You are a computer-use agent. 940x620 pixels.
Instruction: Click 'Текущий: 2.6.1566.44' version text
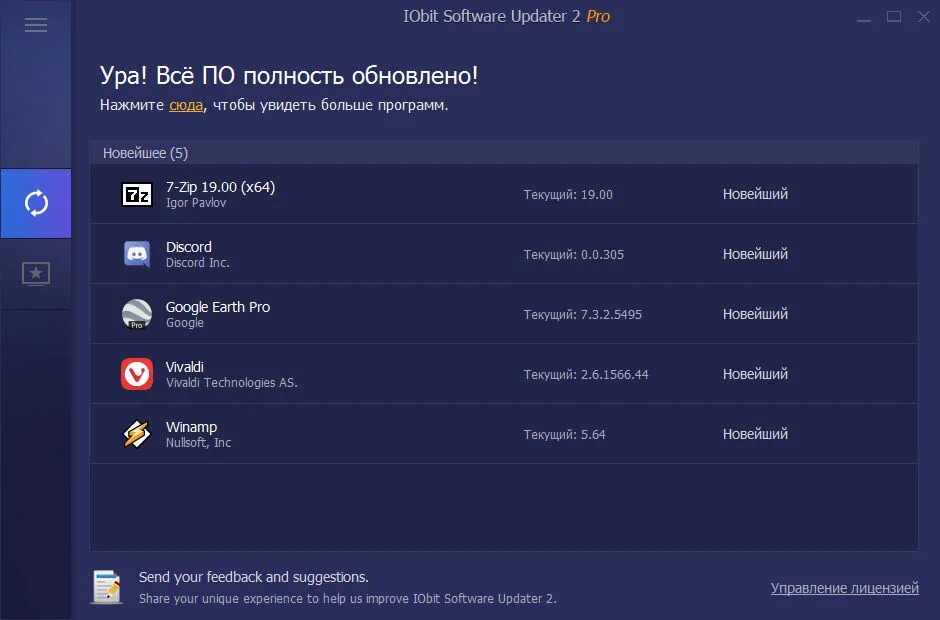586,375
